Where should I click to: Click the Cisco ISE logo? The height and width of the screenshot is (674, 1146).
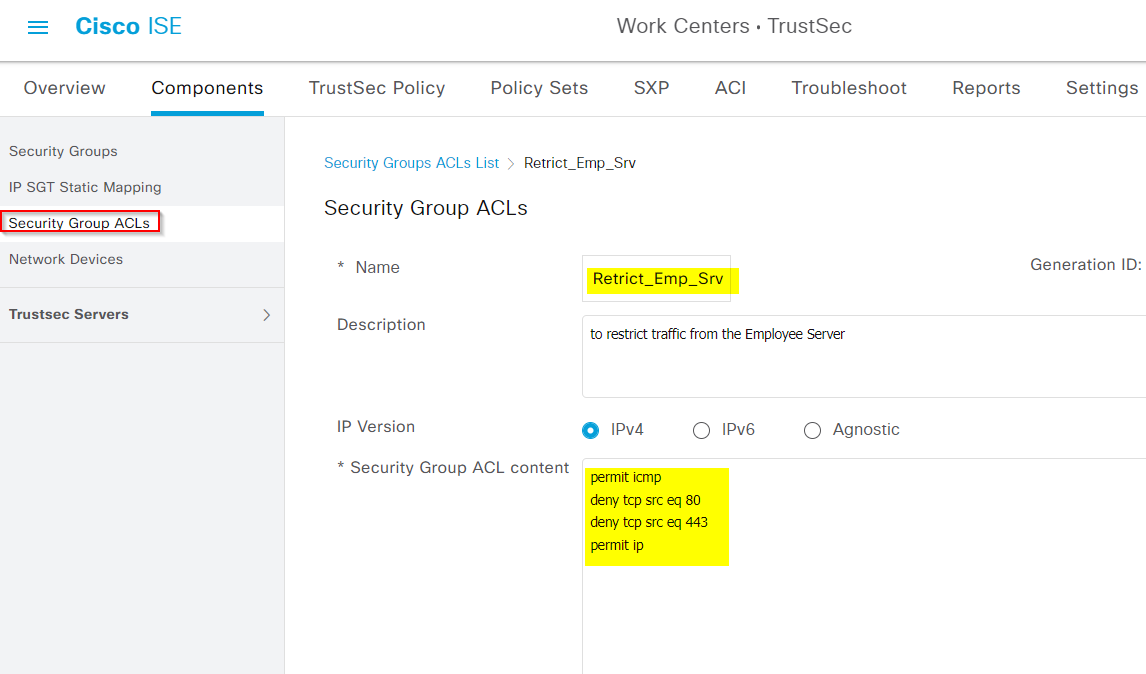129,26
